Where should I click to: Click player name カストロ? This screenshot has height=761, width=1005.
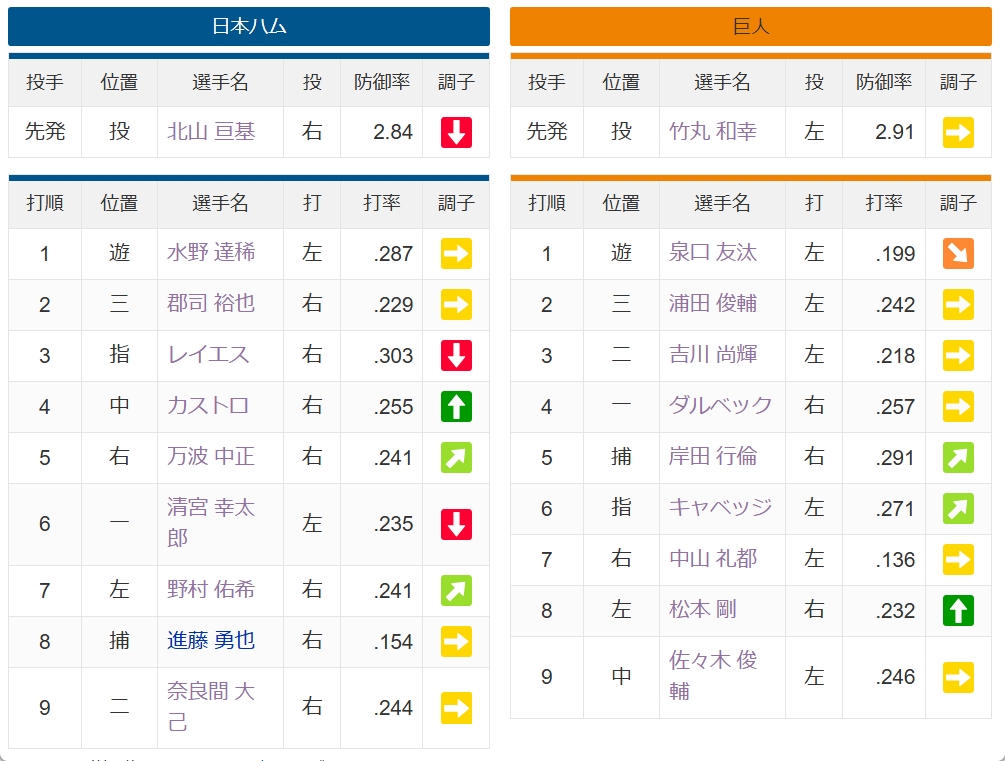(208, 406)
